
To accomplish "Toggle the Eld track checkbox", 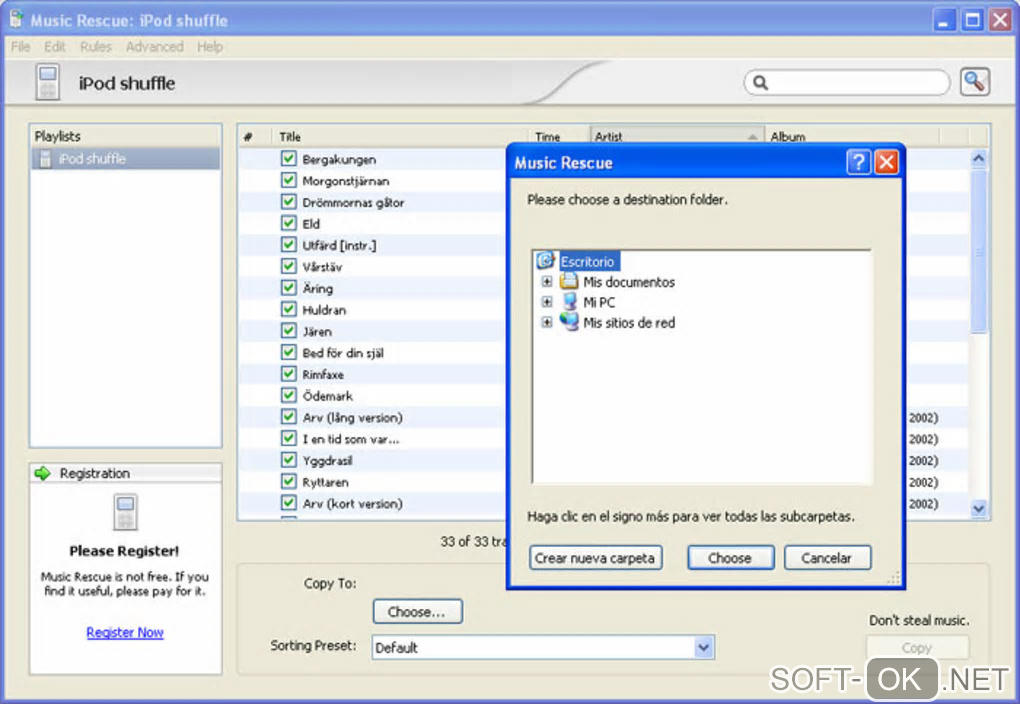I will pos(289,223).
